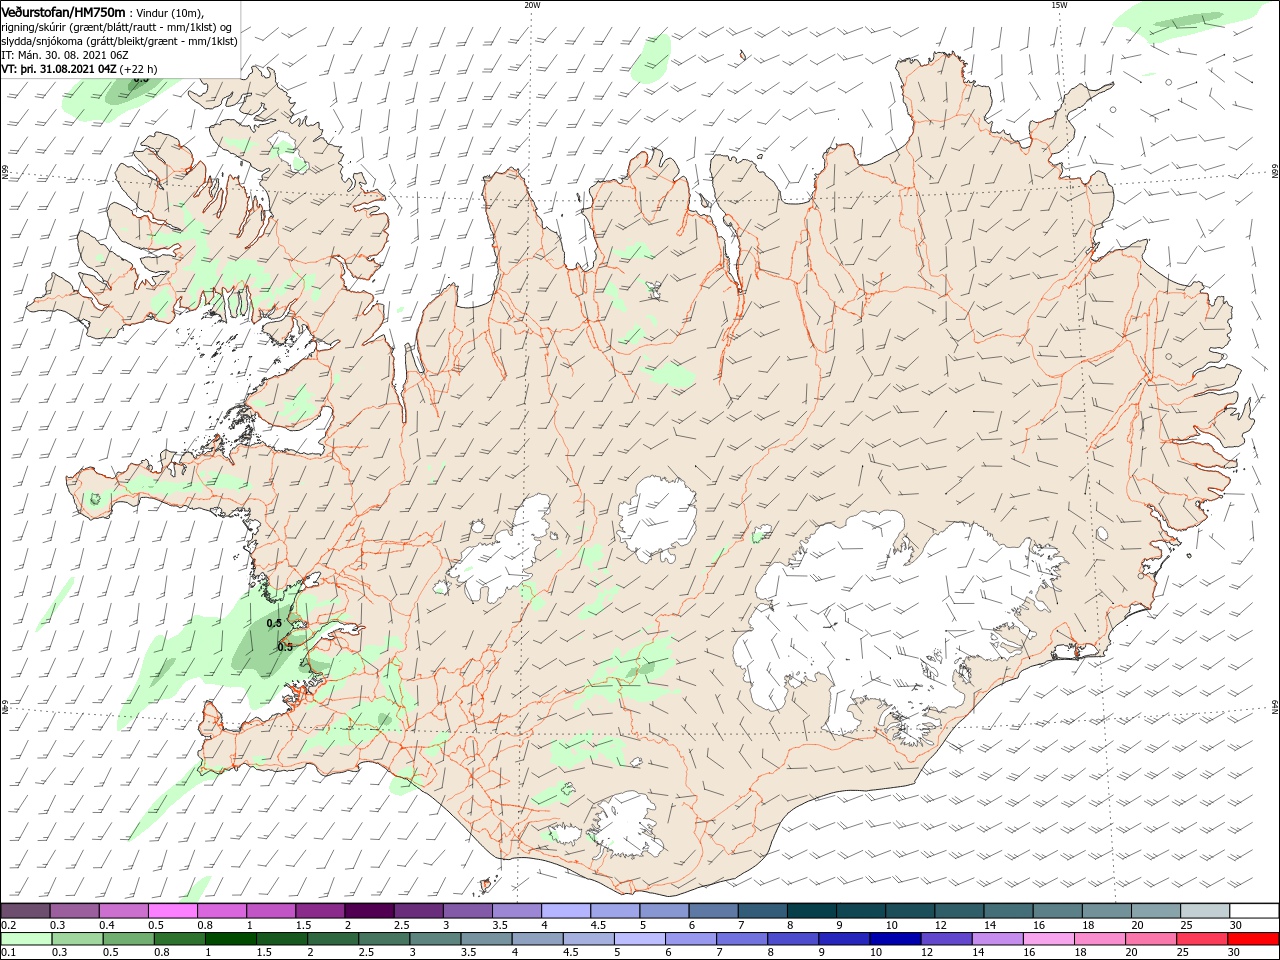
Task: Pick the darkest purple snow swatch at 2
Action: coord(369,910)
